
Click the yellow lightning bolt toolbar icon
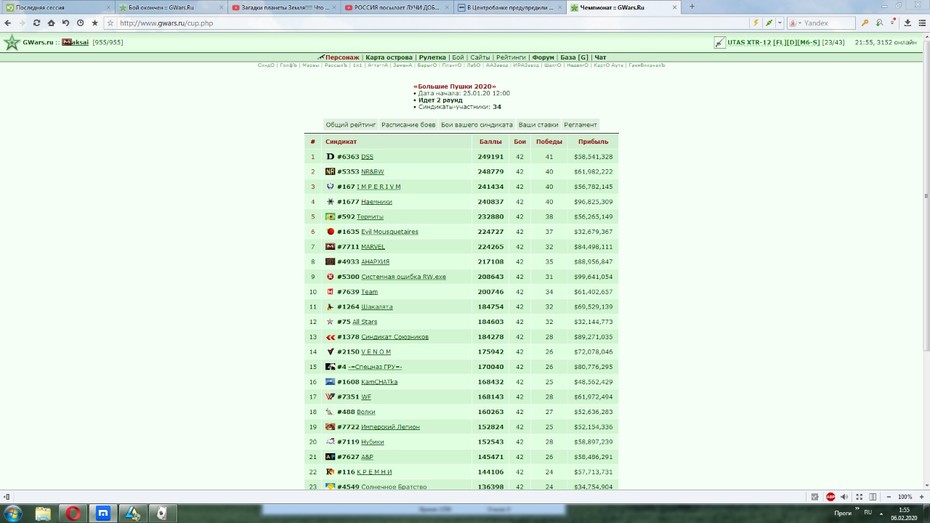[x=756, y=23]
